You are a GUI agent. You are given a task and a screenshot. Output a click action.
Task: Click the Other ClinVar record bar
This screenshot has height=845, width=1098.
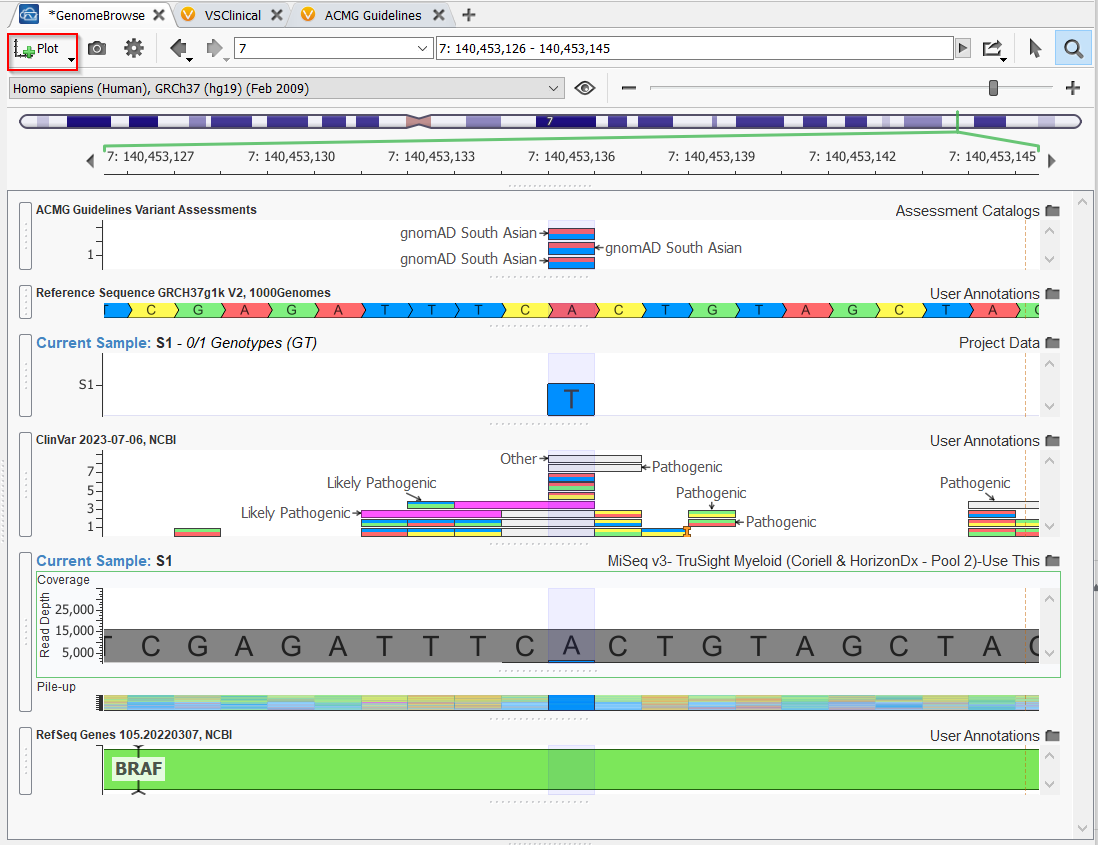point(595,459)
